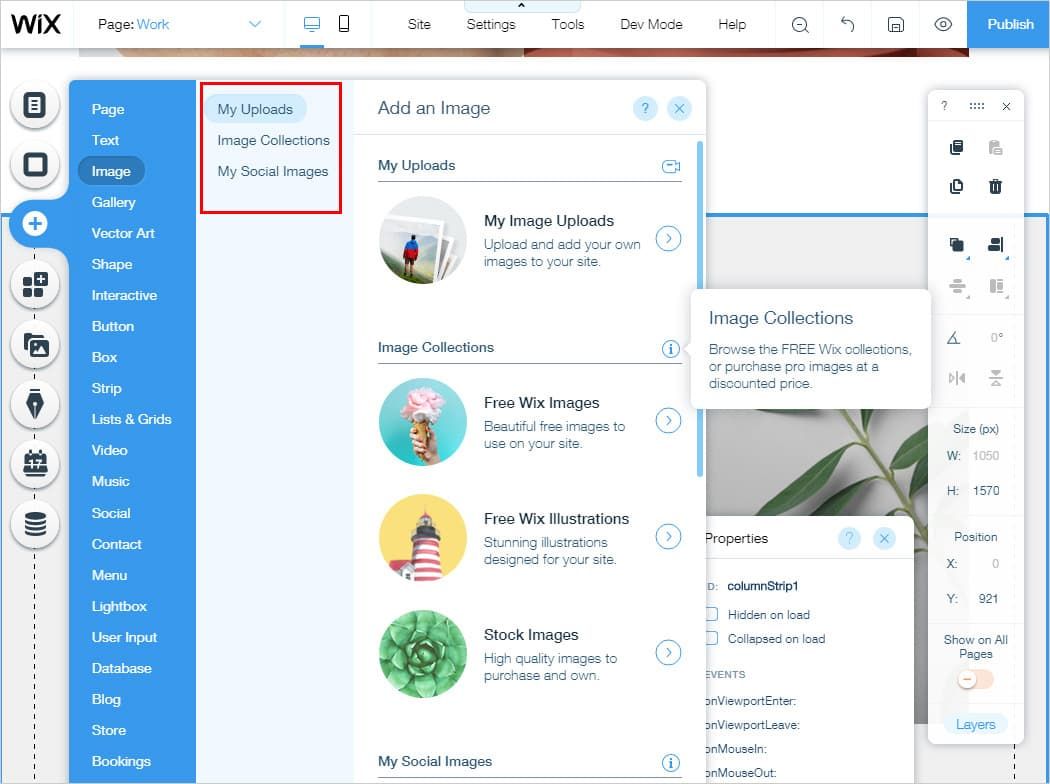
Task: Select the Image Collections sub-category
Action: [x=273, y=141]
